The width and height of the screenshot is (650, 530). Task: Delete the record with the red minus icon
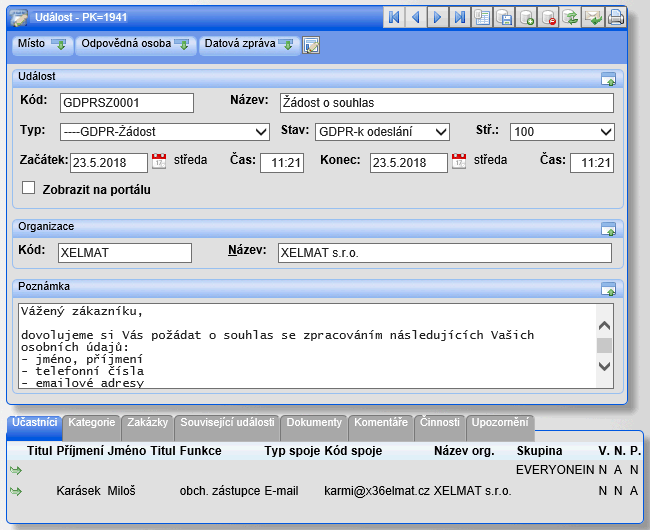pyautogui.click(x=549, y=17)
